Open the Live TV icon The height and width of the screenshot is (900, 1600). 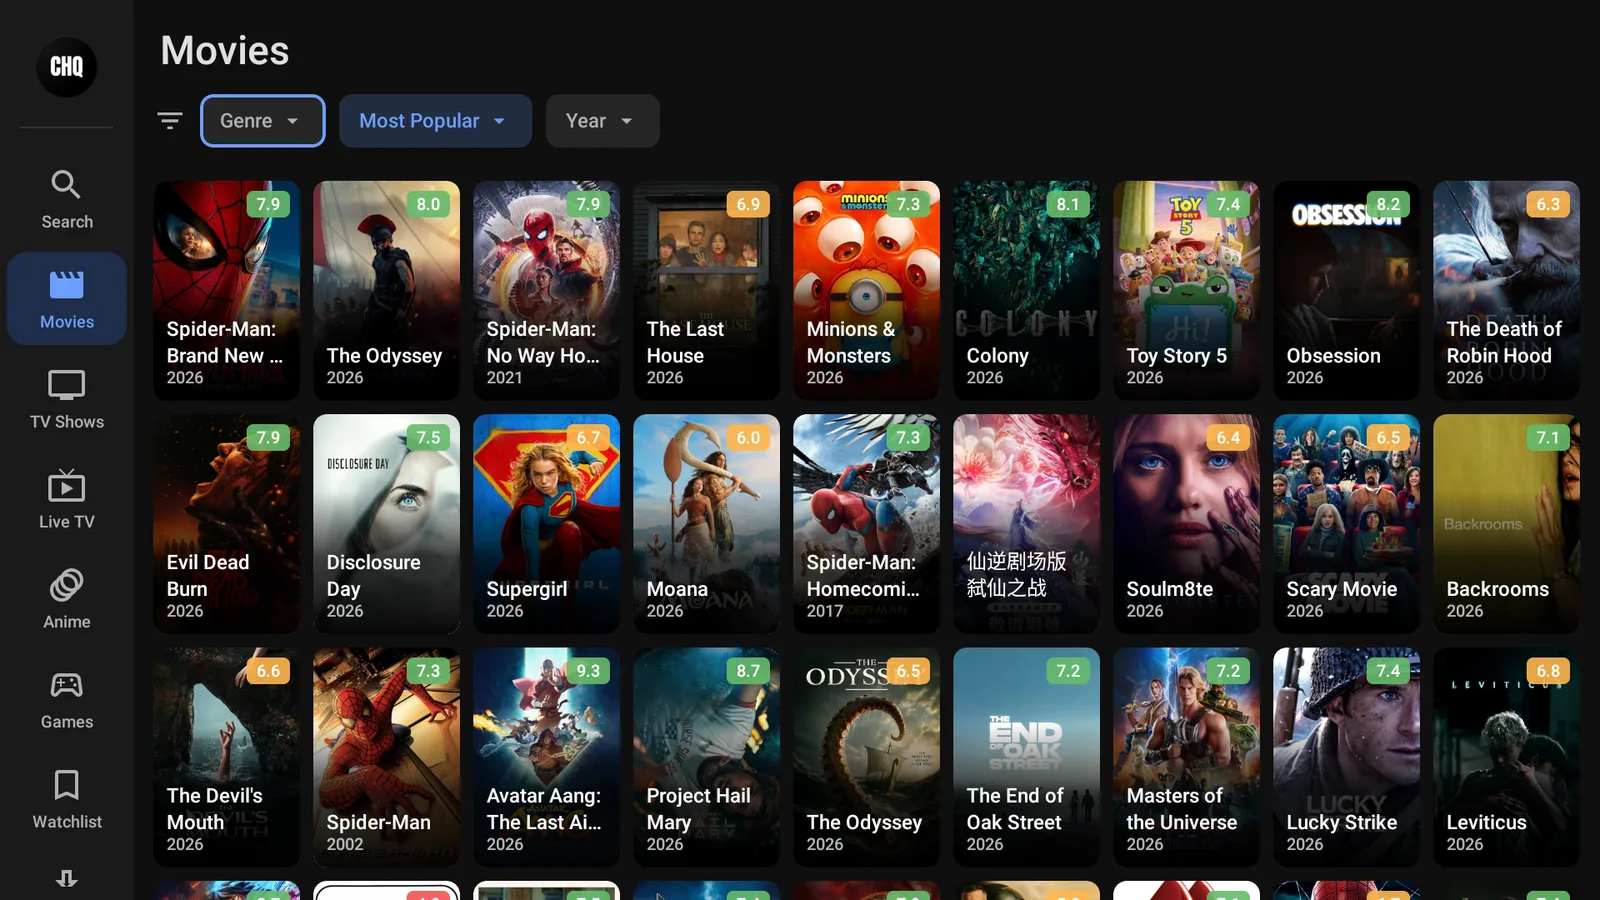tap(67, 485)
